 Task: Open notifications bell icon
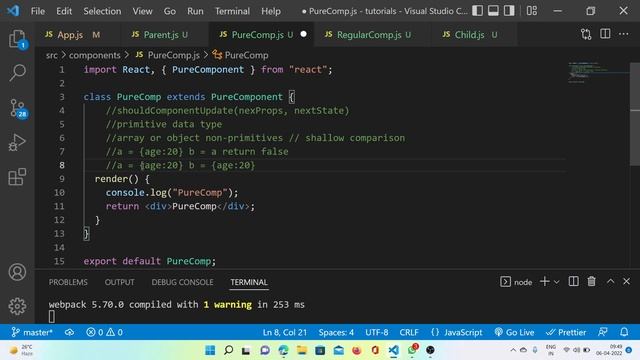click(x=624, y=332)
